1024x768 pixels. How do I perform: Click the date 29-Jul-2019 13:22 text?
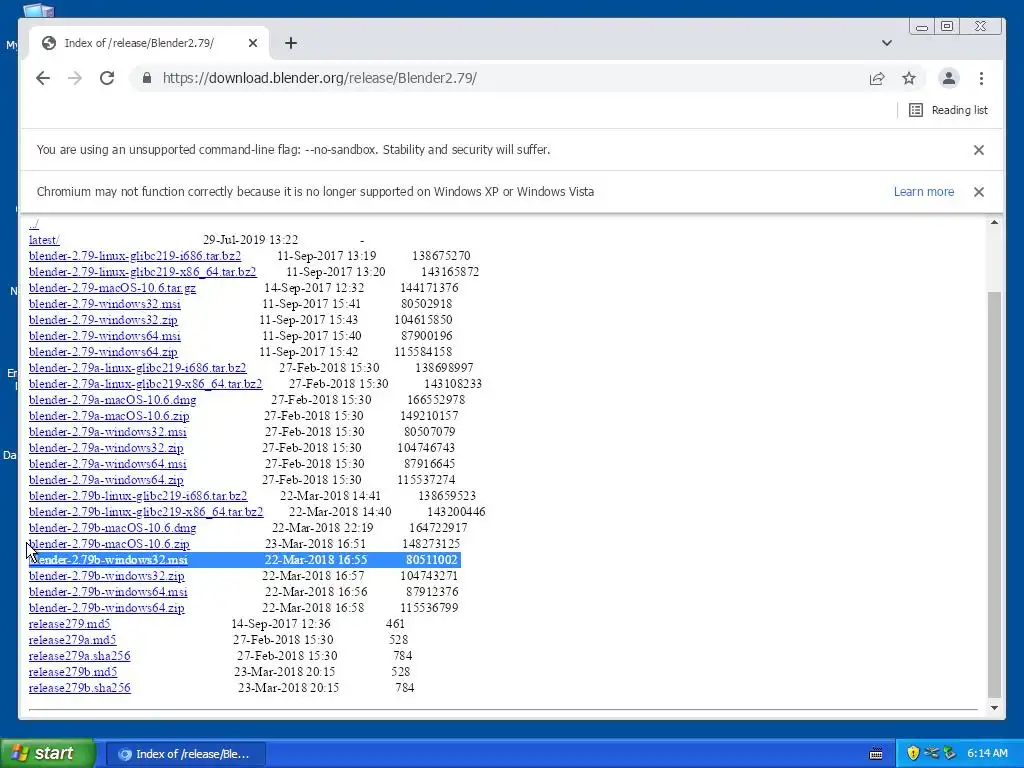pos(250,240)
